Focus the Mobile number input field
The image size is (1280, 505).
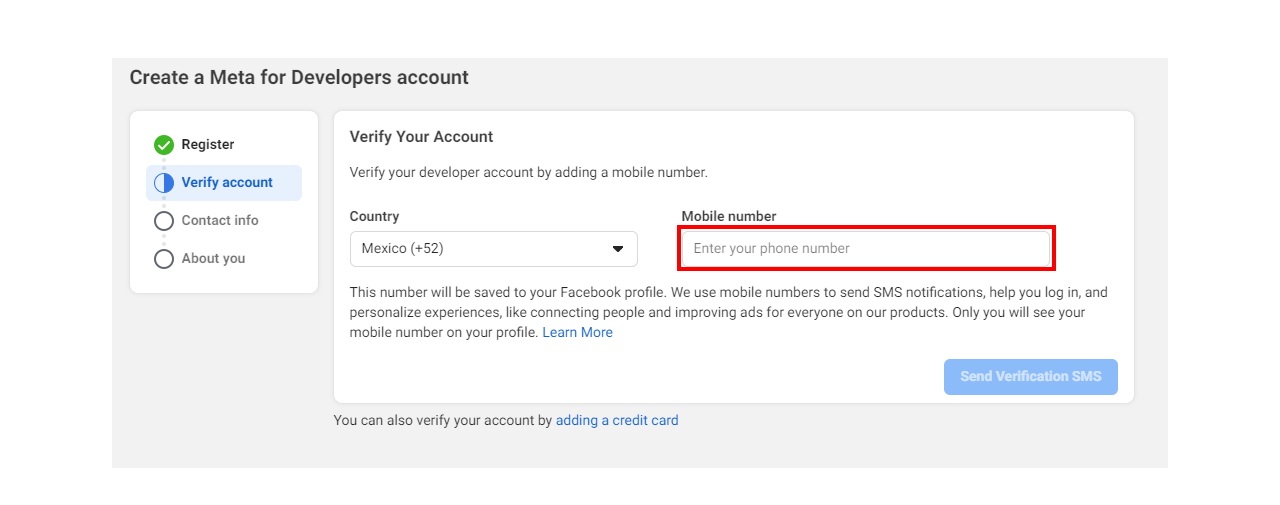click(866, 249)
